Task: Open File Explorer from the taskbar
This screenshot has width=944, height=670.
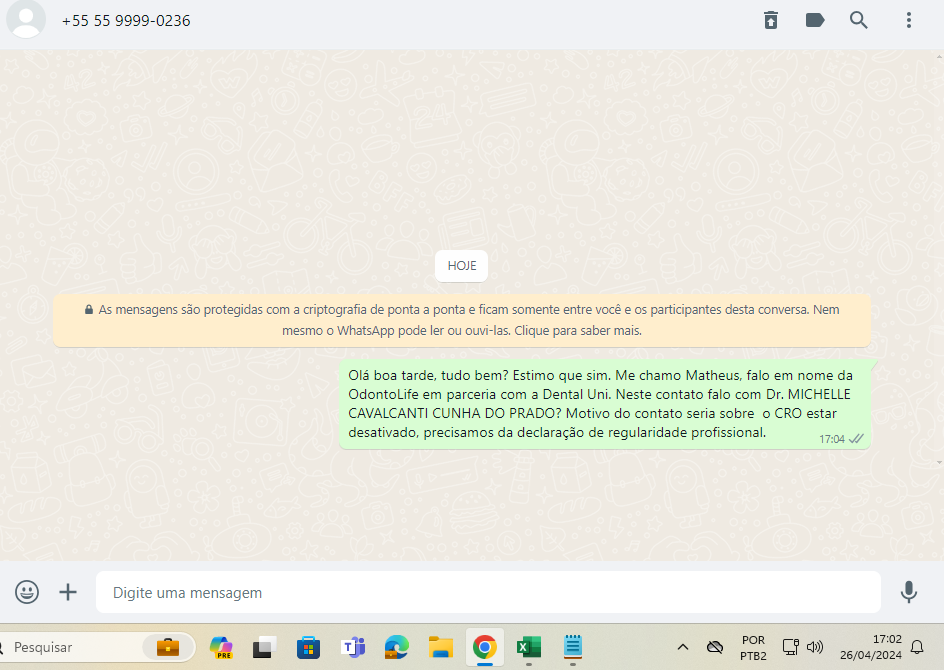Action: coord(441,647)
